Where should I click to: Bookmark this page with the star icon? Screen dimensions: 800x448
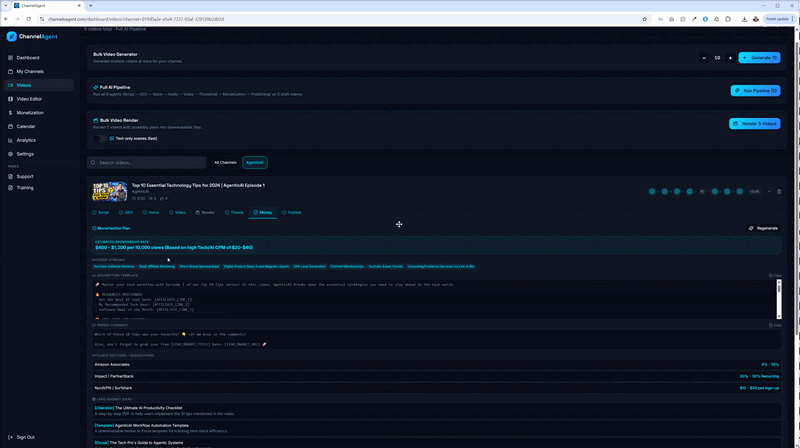[644, 19]
